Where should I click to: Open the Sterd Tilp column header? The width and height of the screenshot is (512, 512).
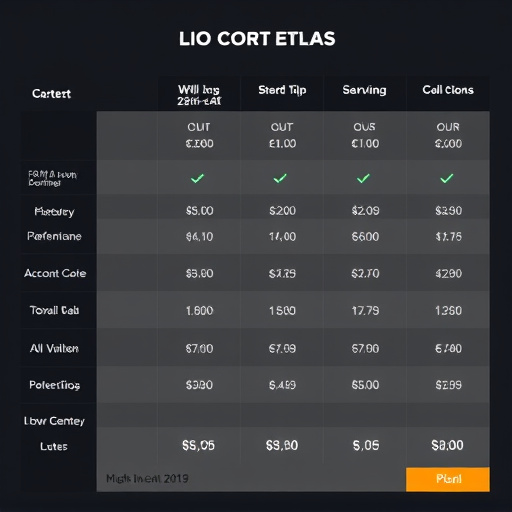point(282,90)
